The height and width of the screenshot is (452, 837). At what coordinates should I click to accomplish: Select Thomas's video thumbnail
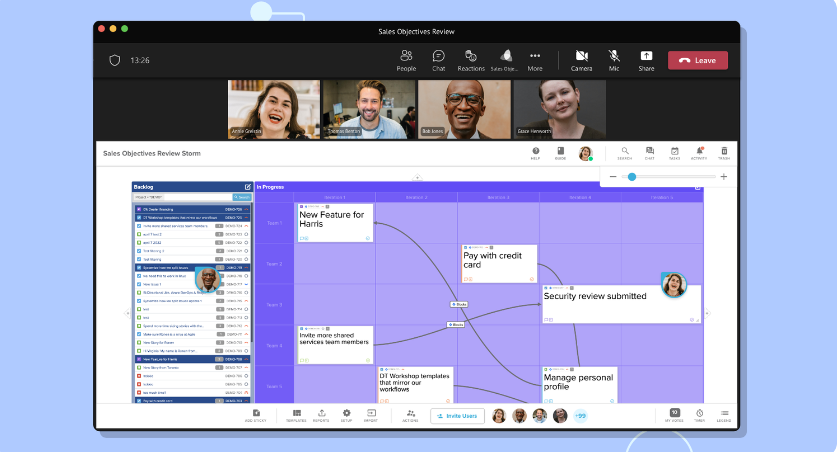[x=369, y=109]
